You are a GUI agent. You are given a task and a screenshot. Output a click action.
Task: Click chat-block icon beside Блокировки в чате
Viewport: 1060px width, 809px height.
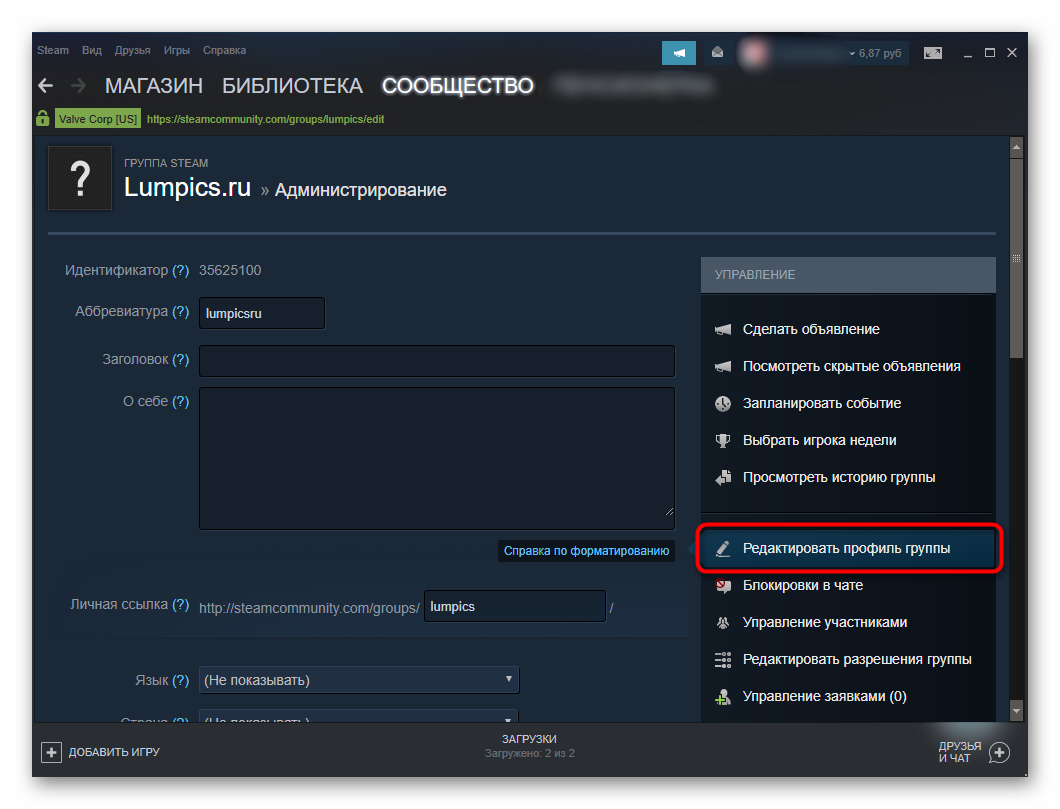pos(723,585)
